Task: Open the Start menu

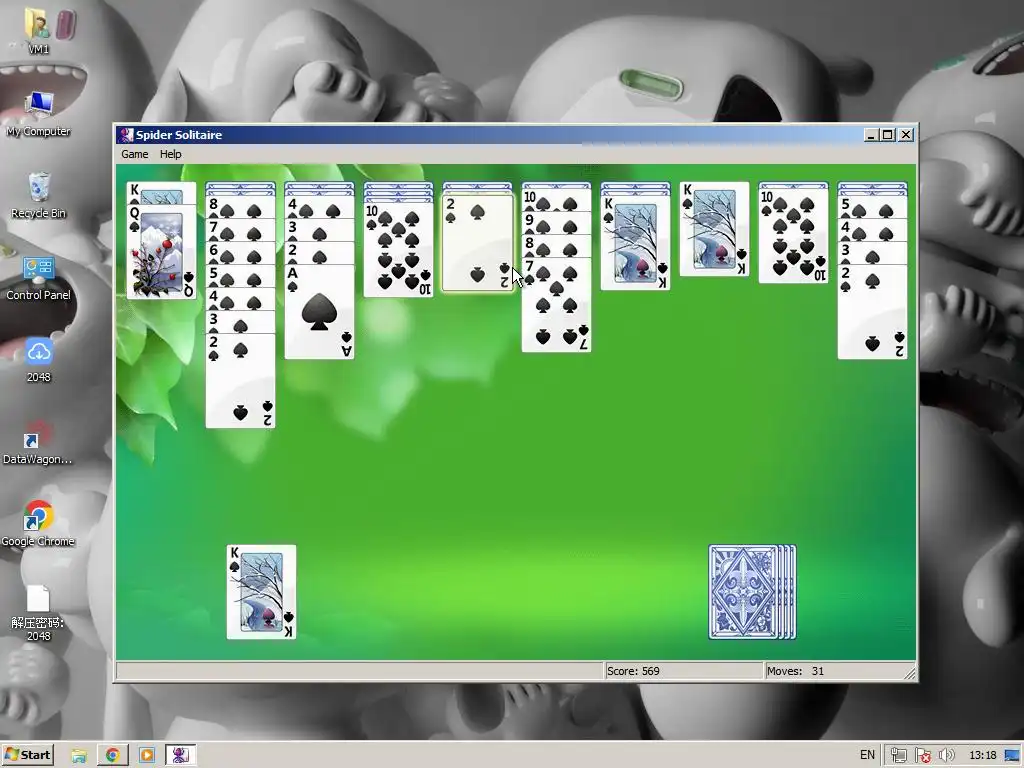Action: click(x=28, y=755)
